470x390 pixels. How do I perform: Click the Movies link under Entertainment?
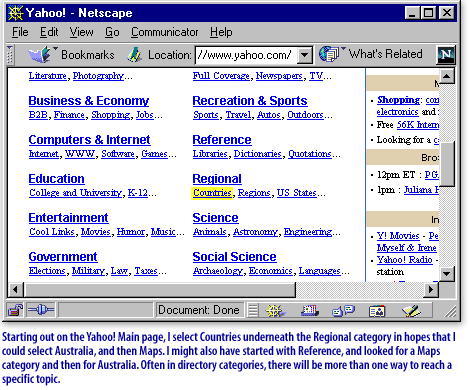coord(96,232)
